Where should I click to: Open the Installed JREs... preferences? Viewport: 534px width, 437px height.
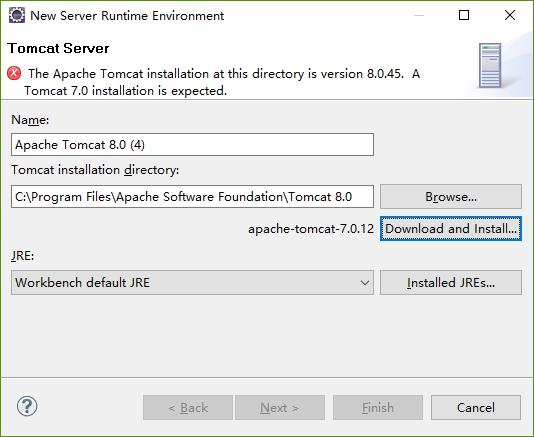click(x=451, y=283)
